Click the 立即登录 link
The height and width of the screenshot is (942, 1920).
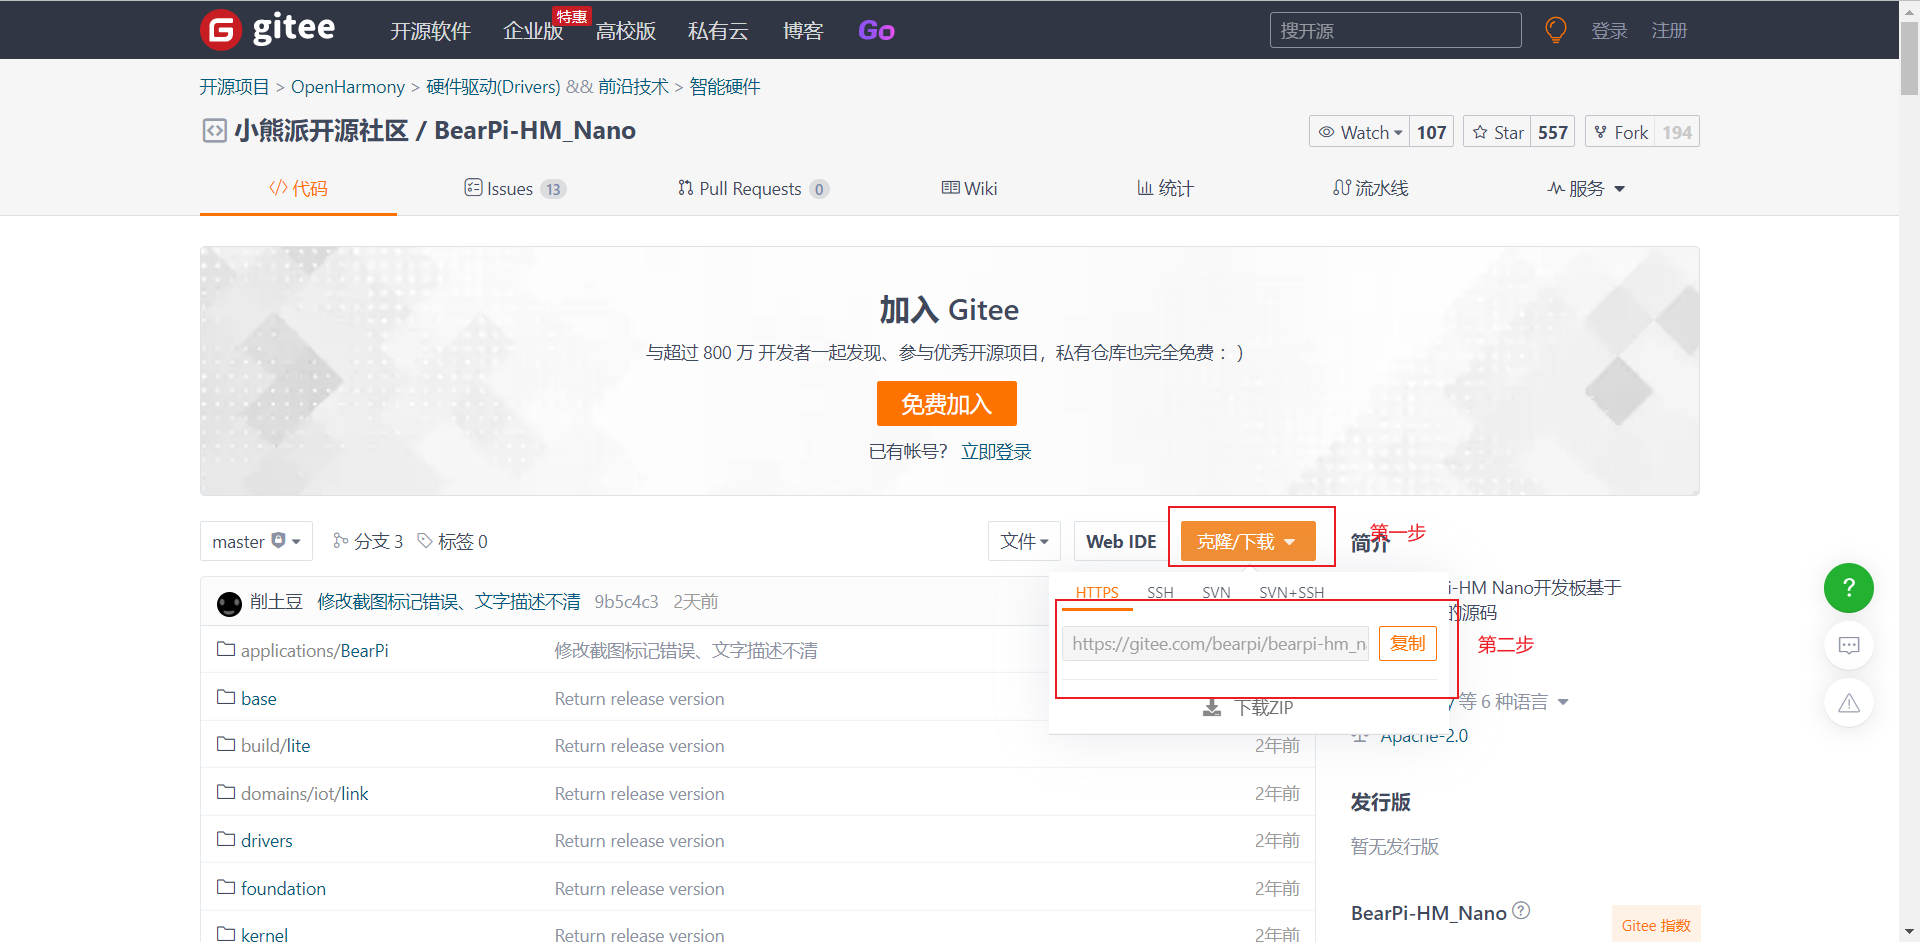pyautogui.click(x=996, y=452)
